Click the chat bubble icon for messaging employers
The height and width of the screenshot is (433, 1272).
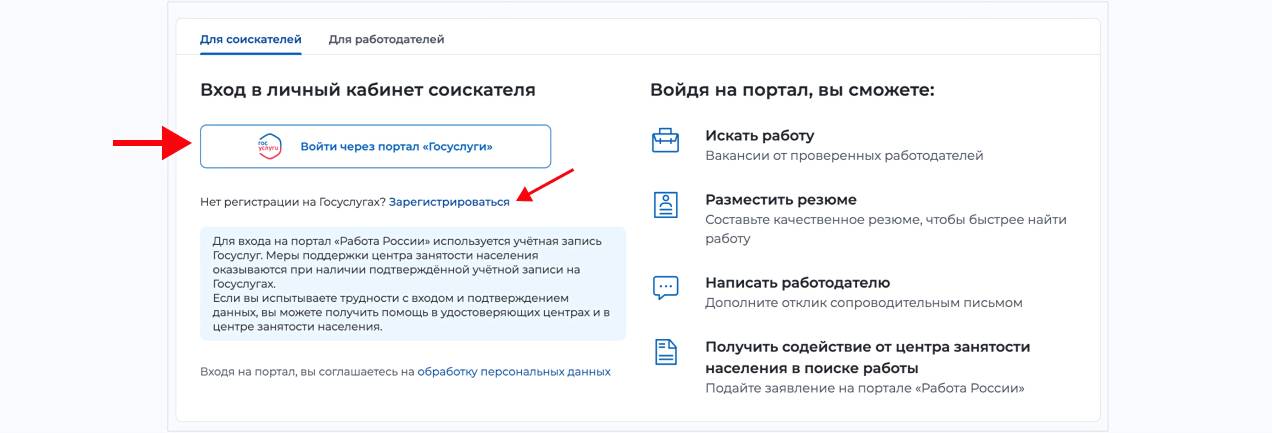[x=665, y=288]
